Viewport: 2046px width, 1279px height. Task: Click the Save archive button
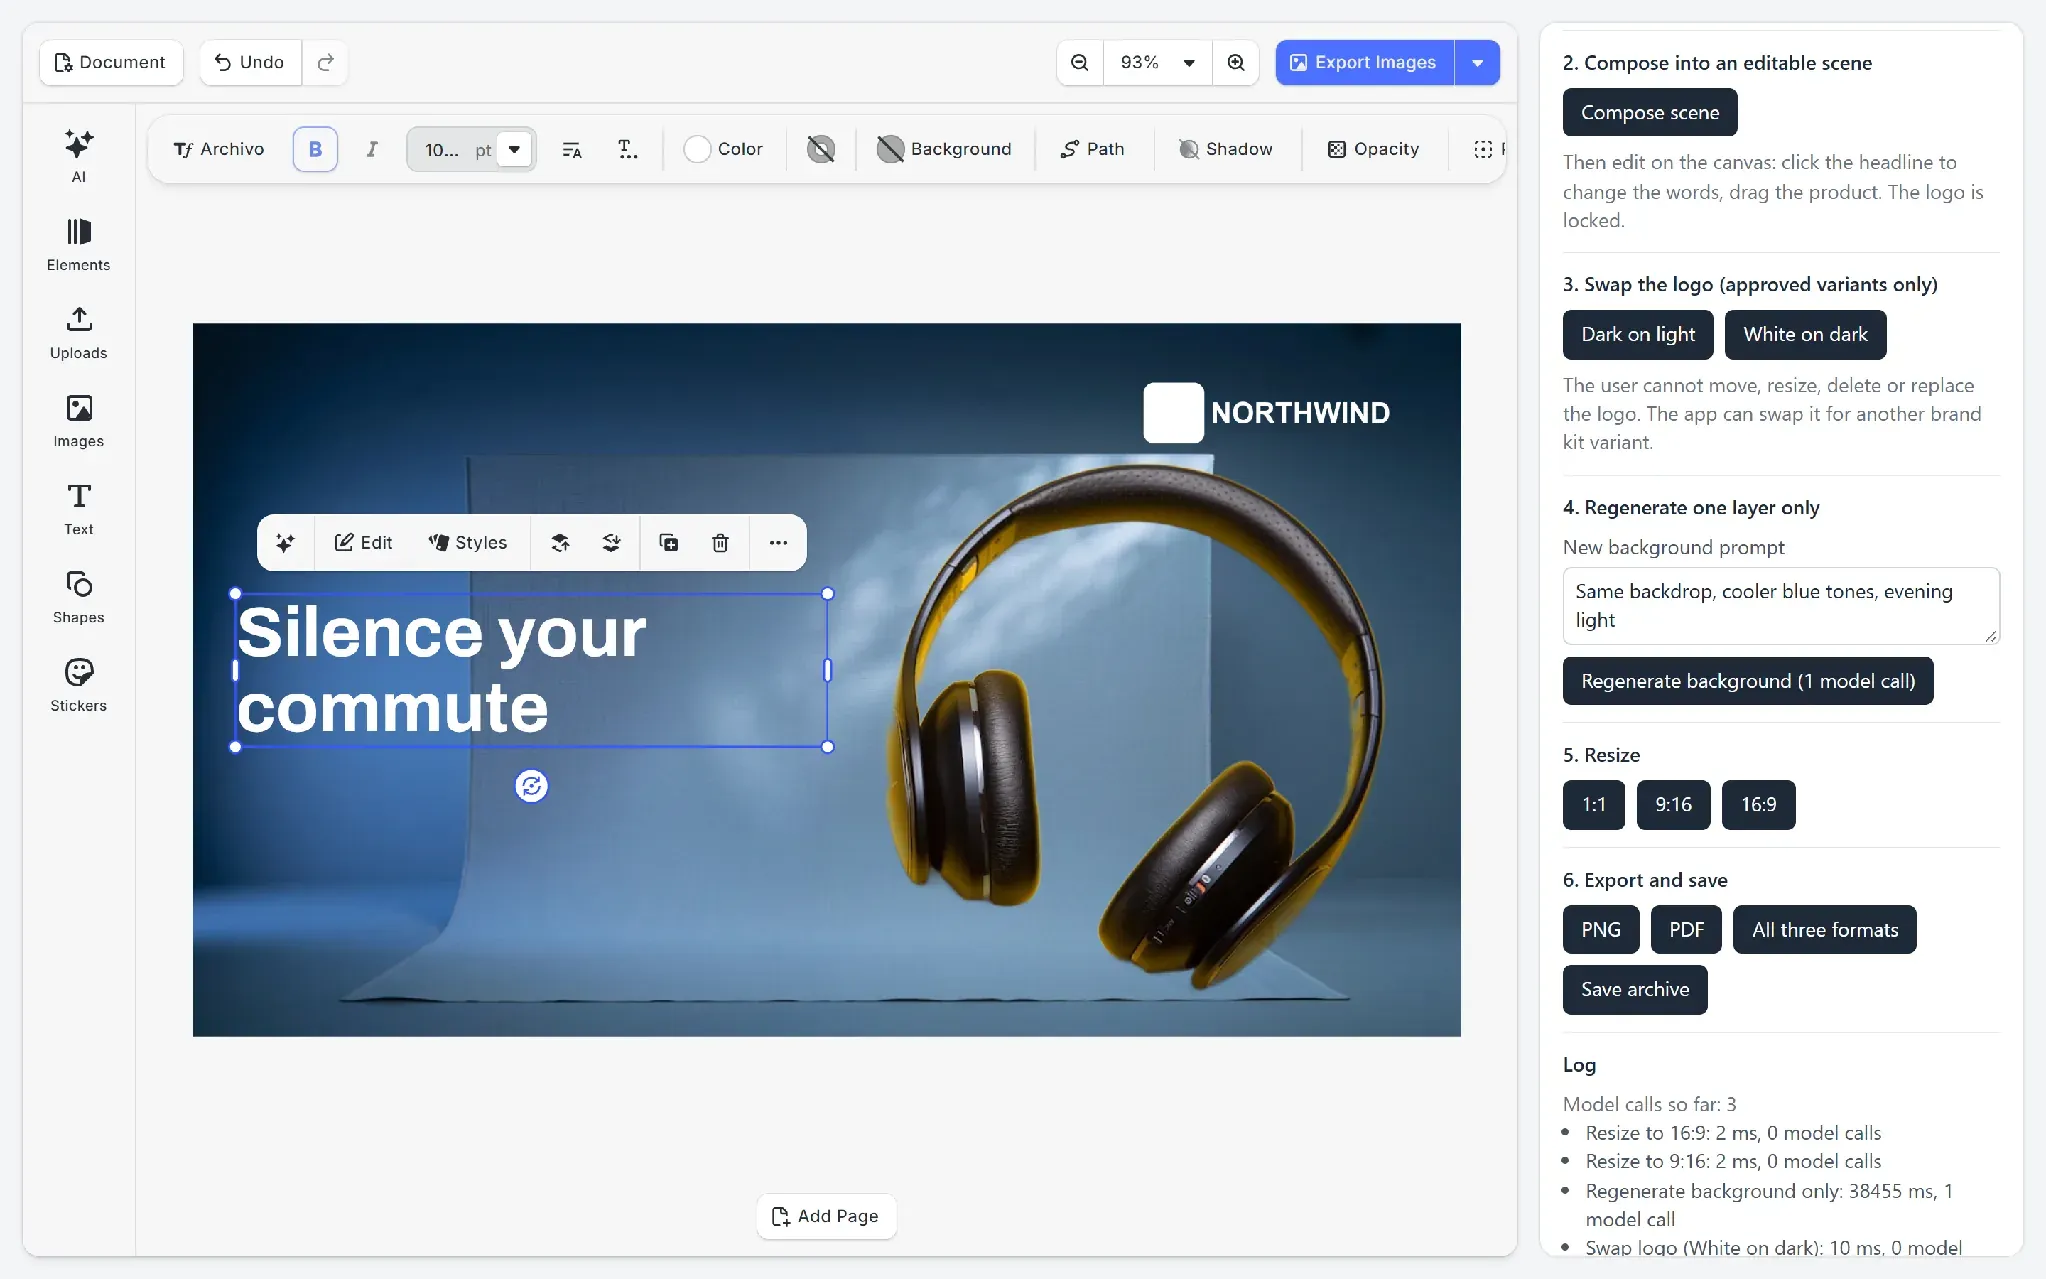click(1635, 989)
